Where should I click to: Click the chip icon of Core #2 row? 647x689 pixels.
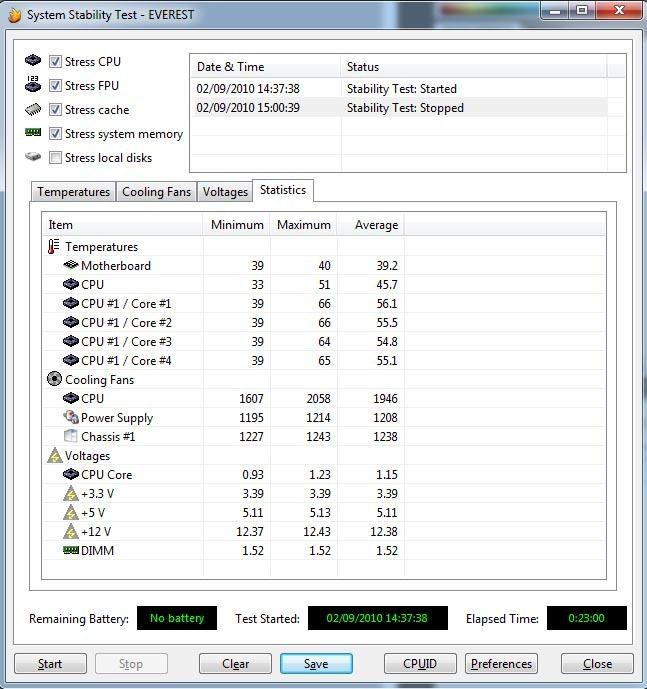tap(71, 322)
